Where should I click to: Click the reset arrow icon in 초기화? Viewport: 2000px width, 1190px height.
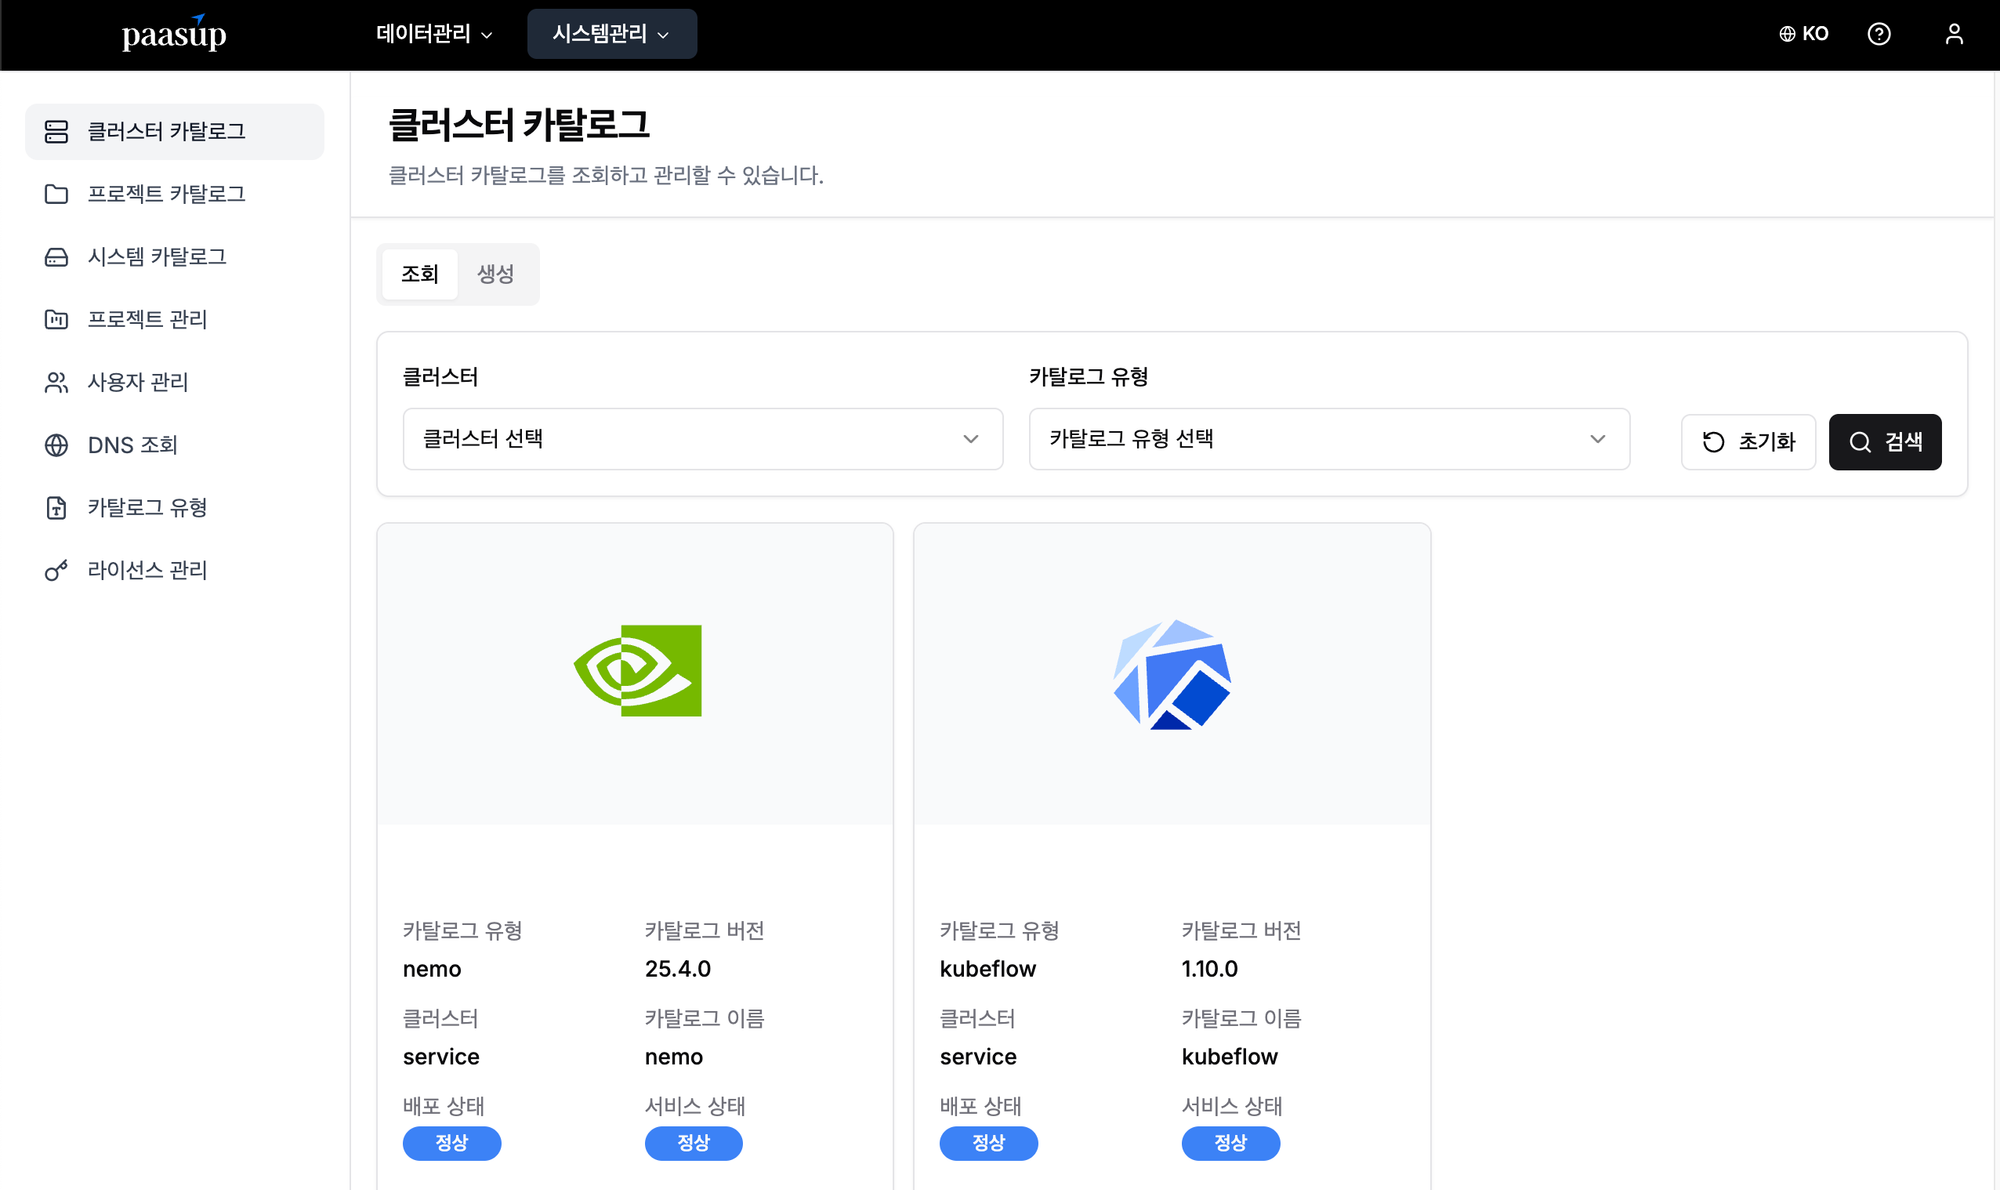point(1713,442)
